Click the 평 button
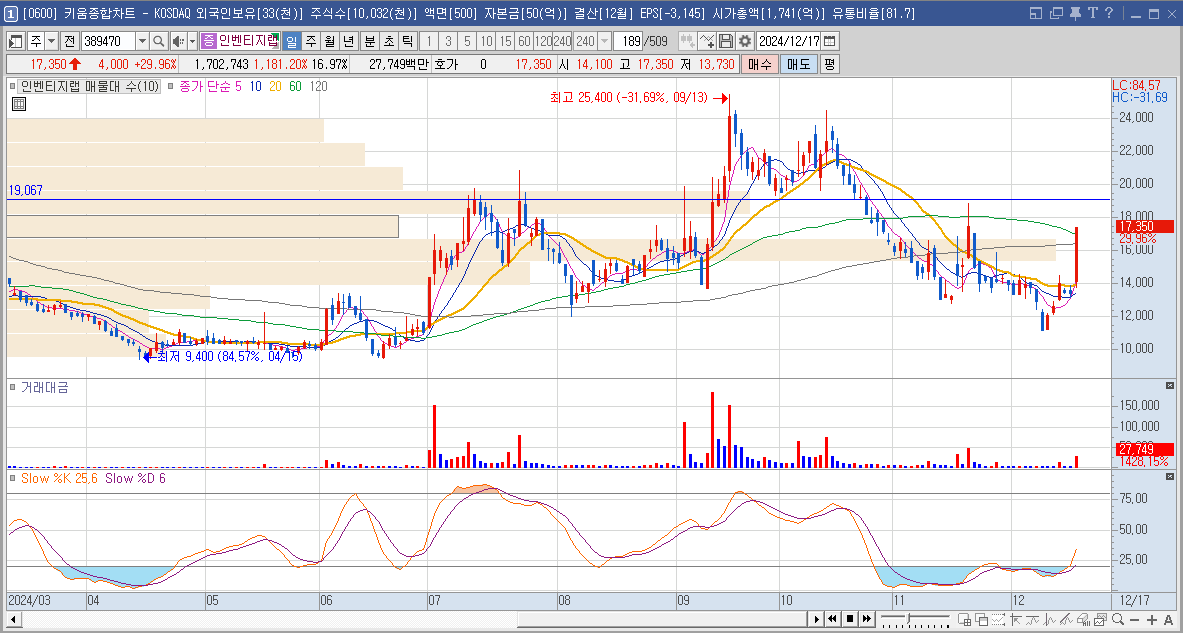Screen dimensions: 1183x633 tap(829, 64)
